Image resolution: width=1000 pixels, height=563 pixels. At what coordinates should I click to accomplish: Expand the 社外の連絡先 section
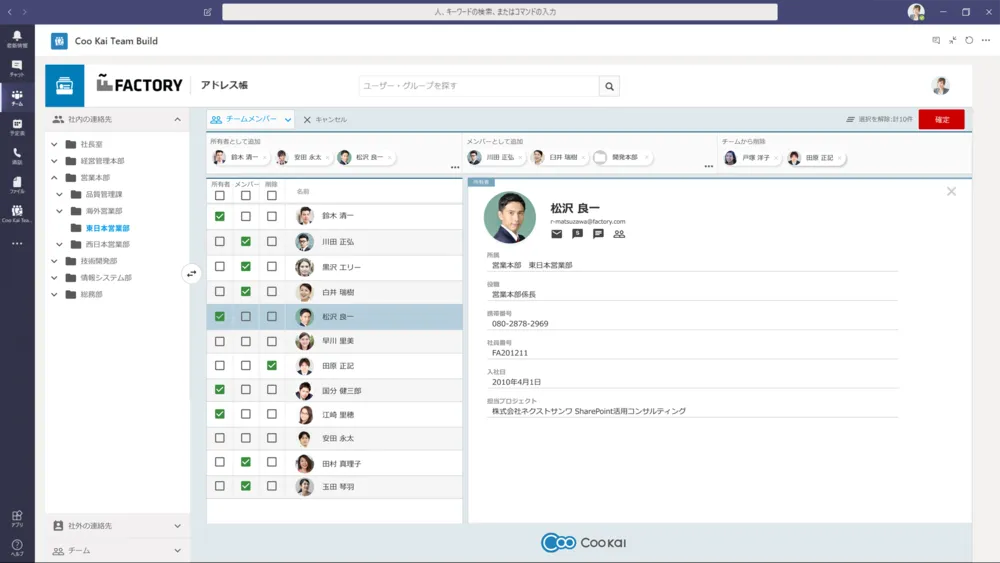click(177, 526)
